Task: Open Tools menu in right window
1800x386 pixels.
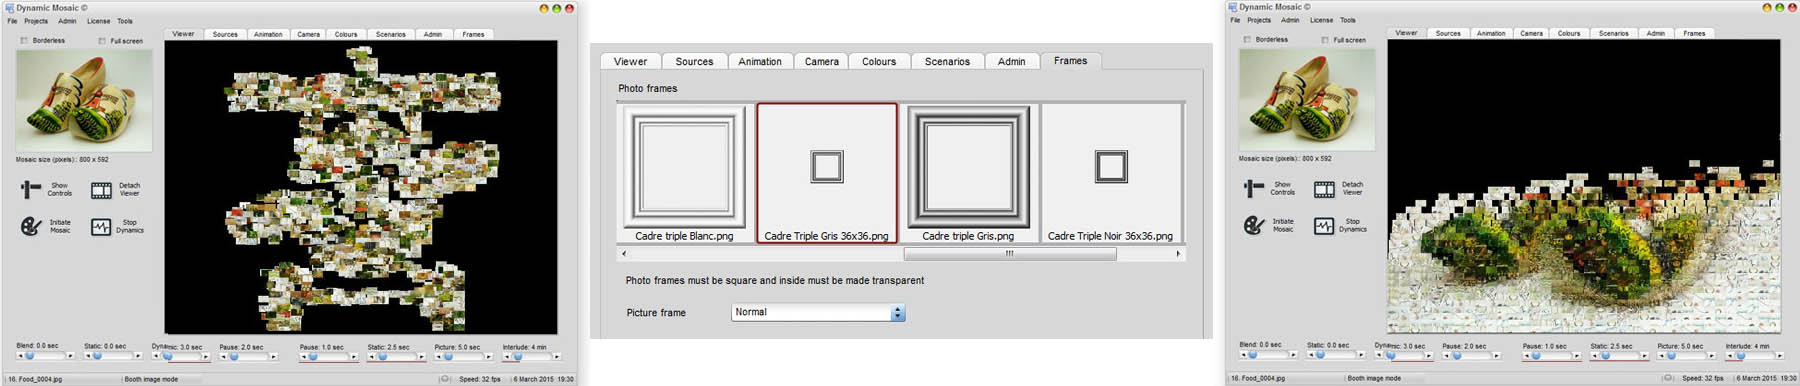Action: click(x=1348, y=20)
